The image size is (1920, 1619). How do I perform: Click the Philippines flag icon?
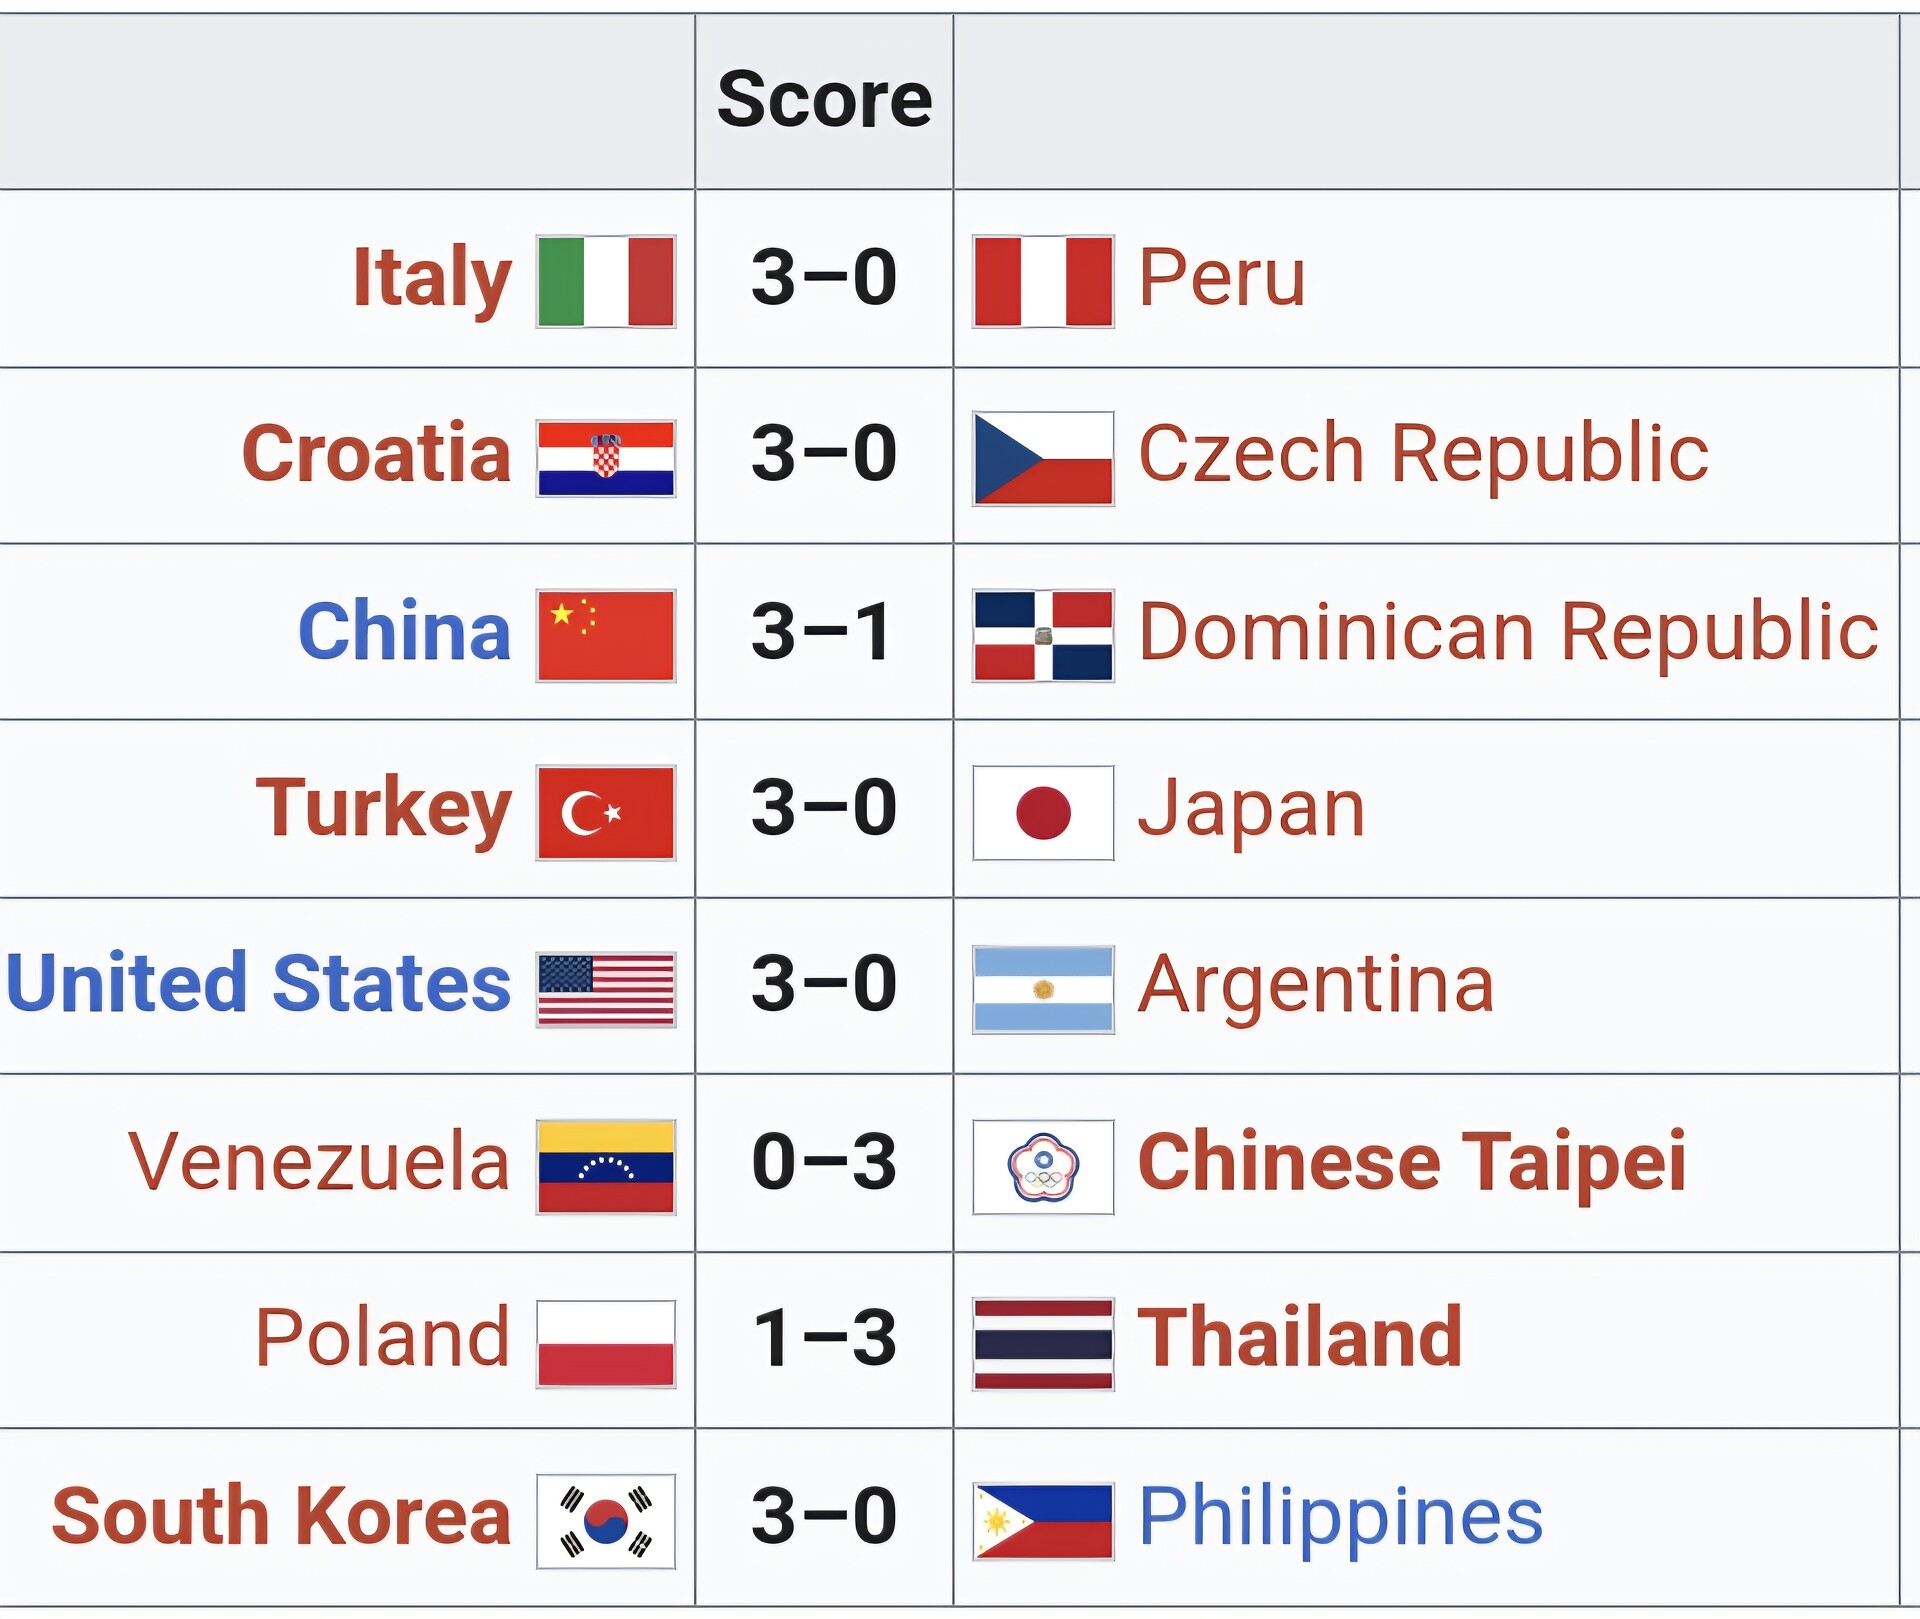click(1043, 1521)
